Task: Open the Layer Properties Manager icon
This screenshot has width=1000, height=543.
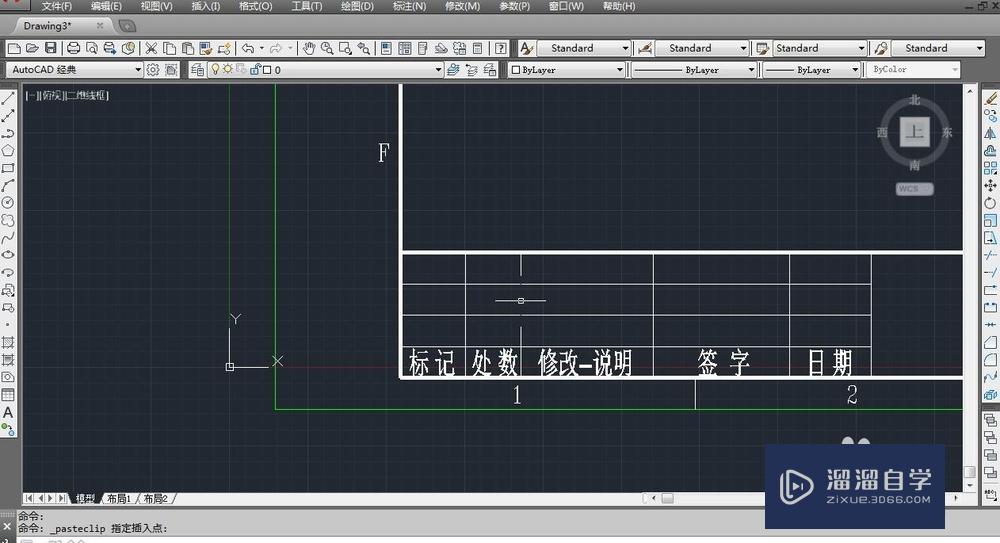Action: [197, 70]
